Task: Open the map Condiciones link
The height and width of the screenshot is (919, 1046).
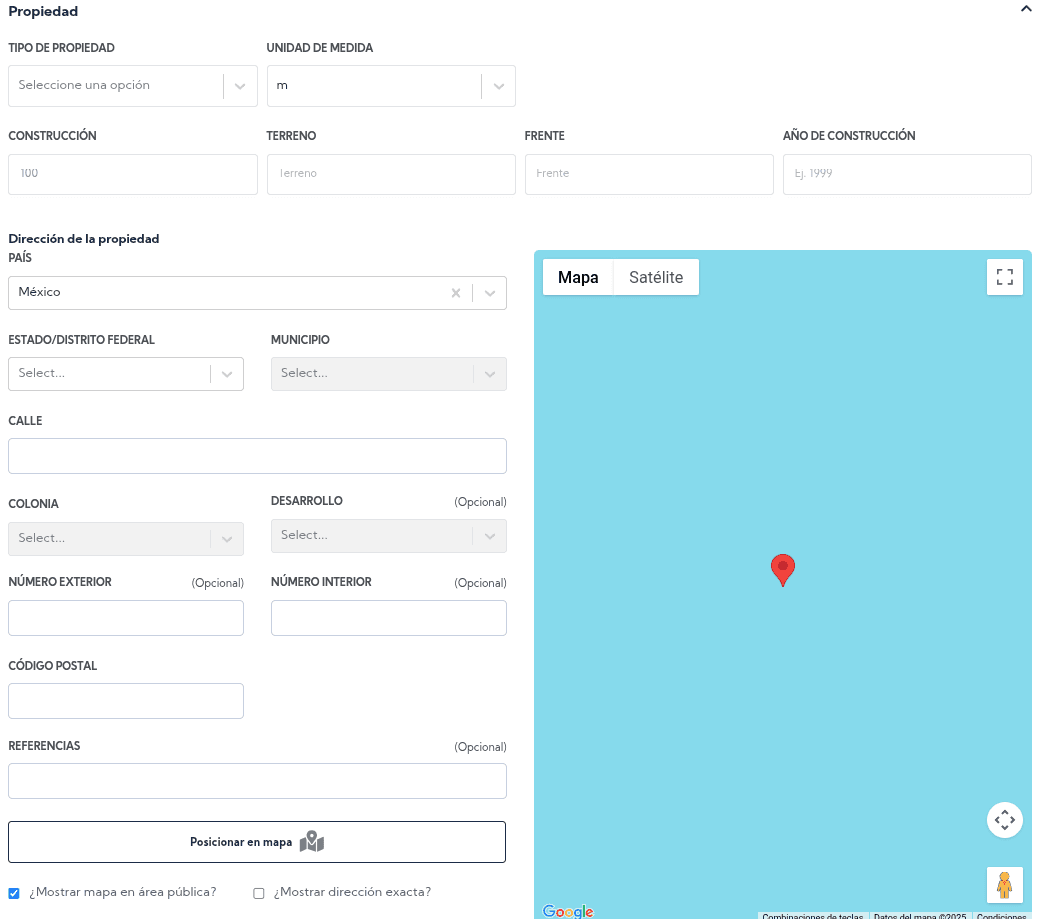Action: click(x=1001, y=915)
